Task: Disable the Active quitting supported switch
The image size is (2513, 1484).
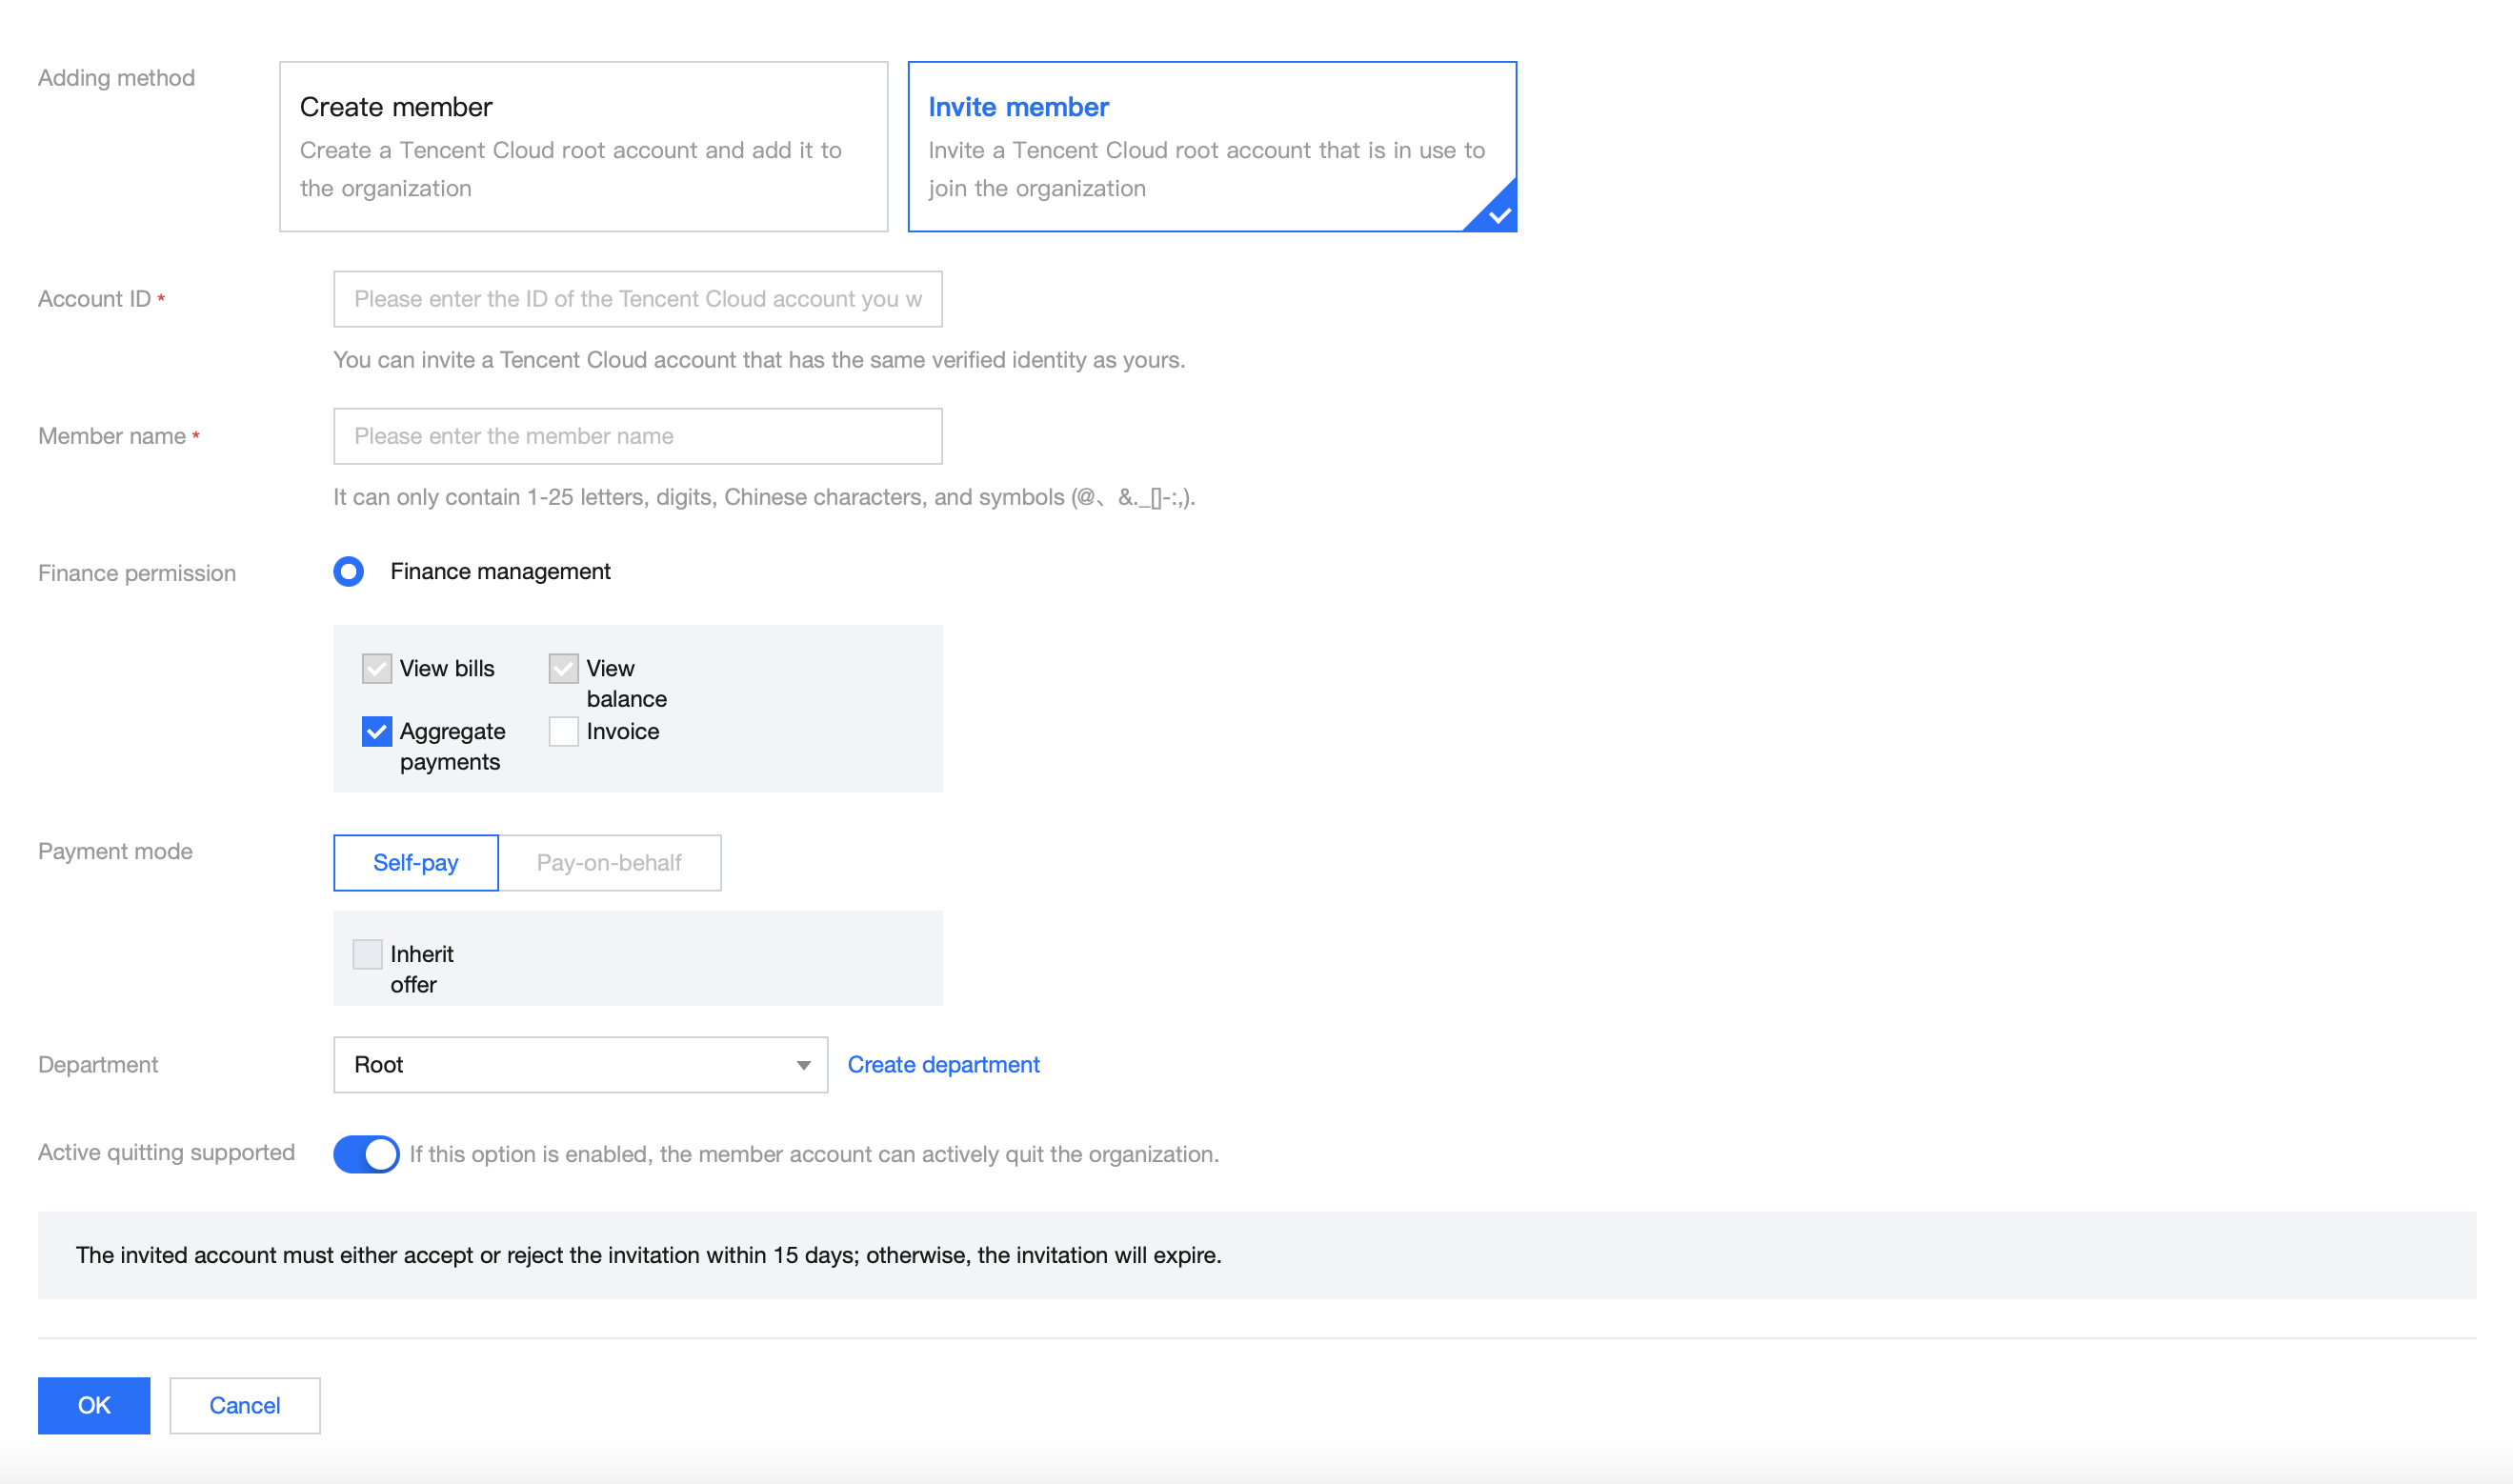Action: pyautogui.click(x=366, y=1154)
